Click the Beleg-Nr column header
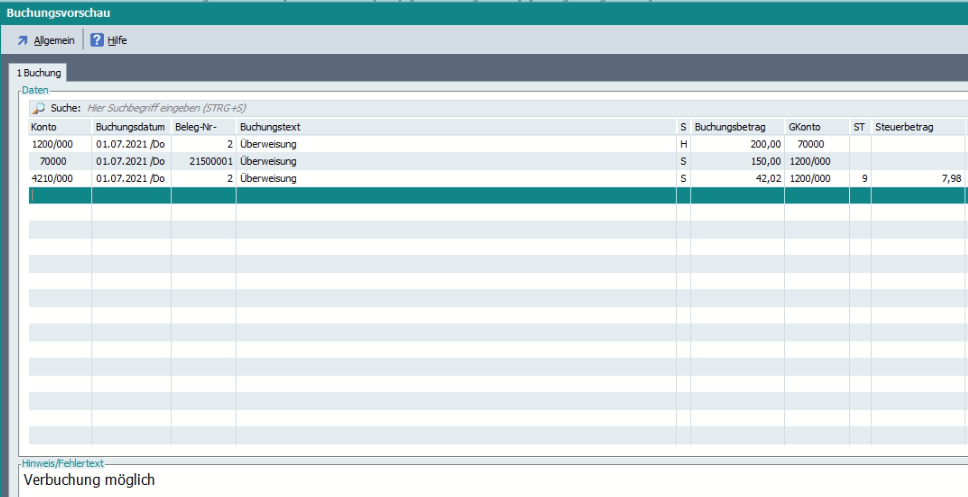The height and width of the screenshot is (497, 968). coord(196,127)
